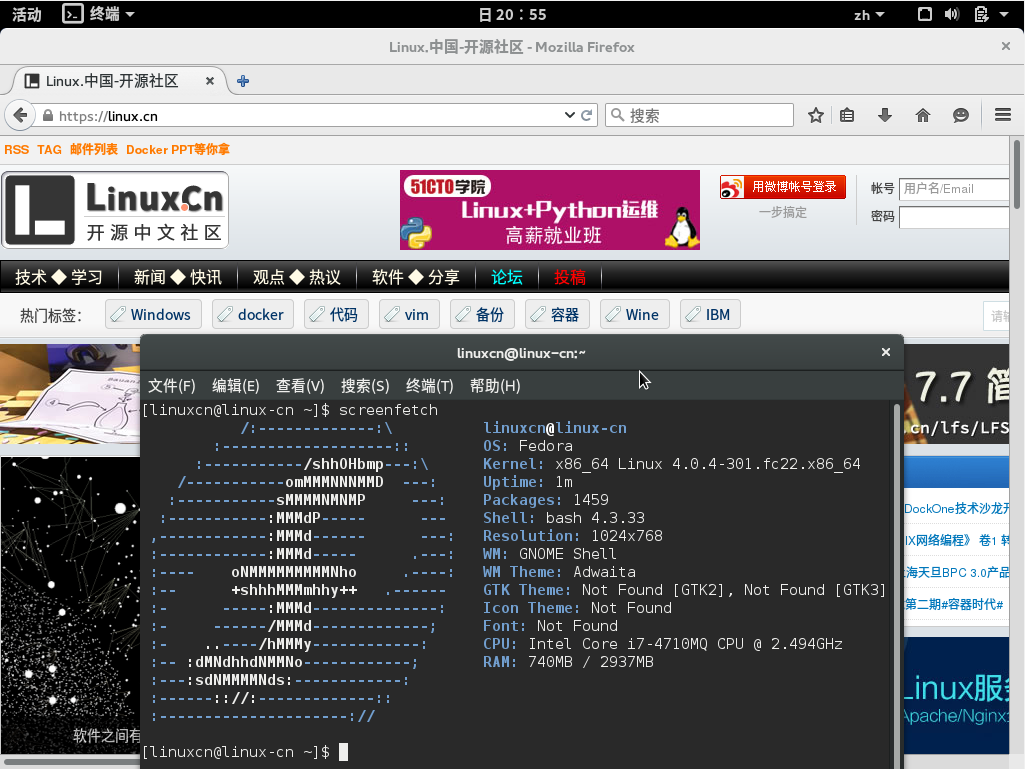The height and width of the screenshot is (769, 1025).
Task: Open a new tab with the plus icon
Action: tap(243, 81)
